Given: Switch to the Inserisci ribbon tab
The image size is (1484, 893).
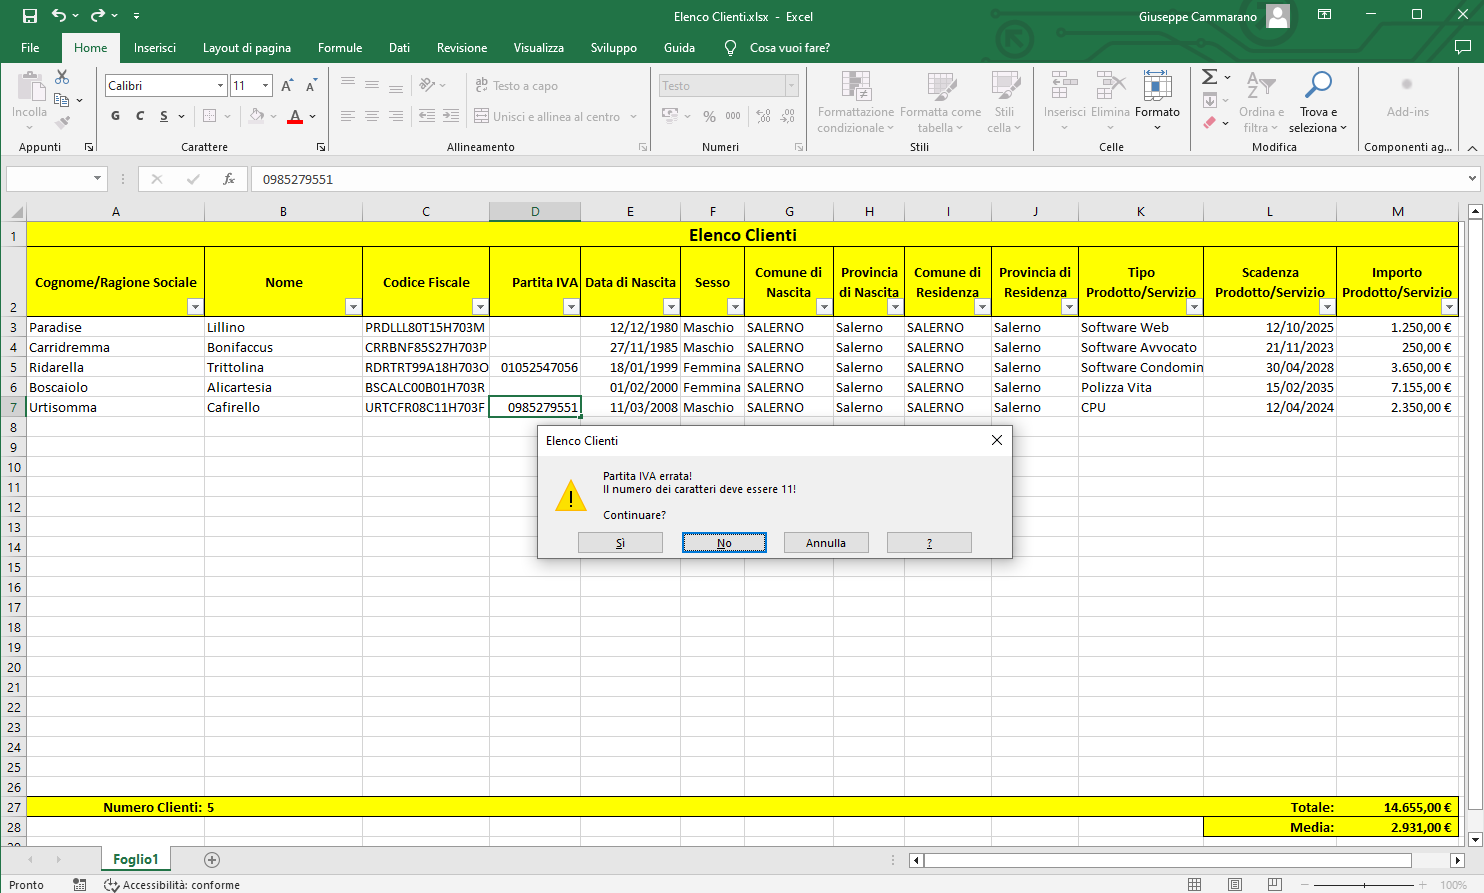Looking at the screenshot, I should tap(155, 48).
